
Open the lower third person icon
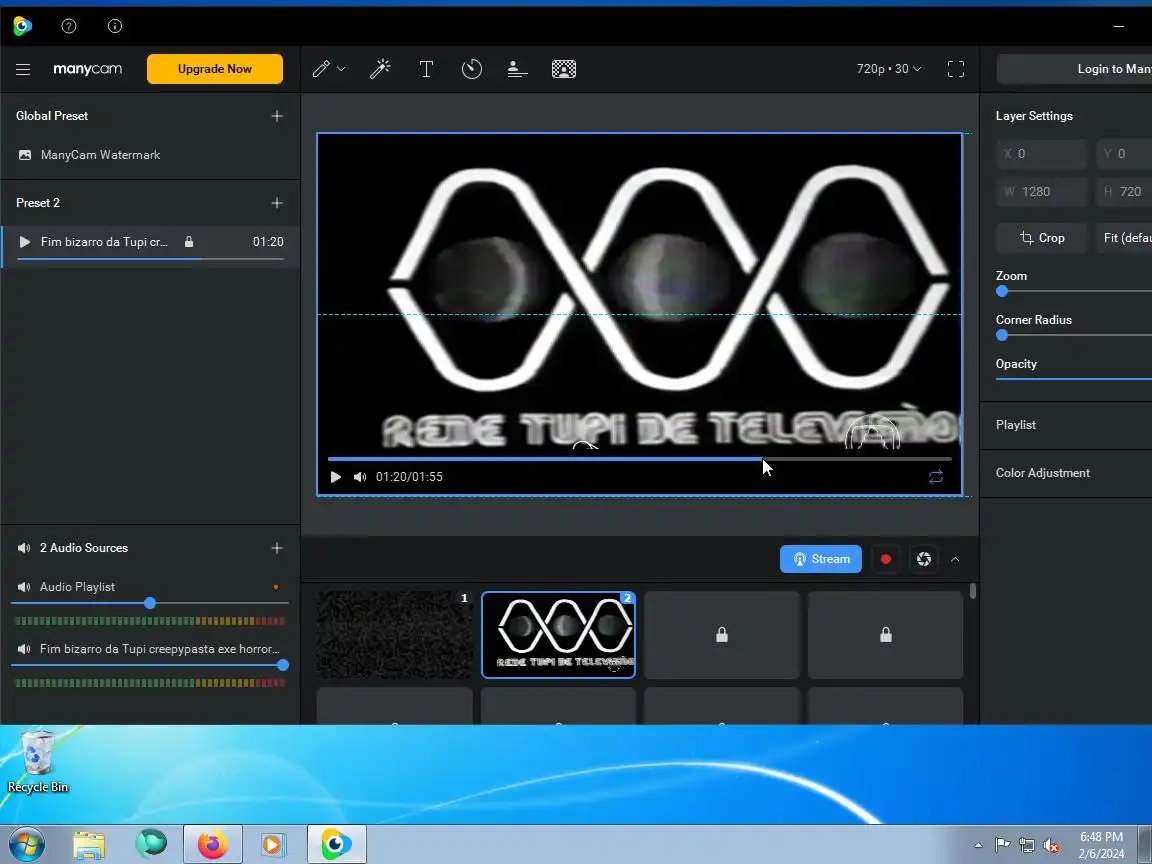point(517,69)
